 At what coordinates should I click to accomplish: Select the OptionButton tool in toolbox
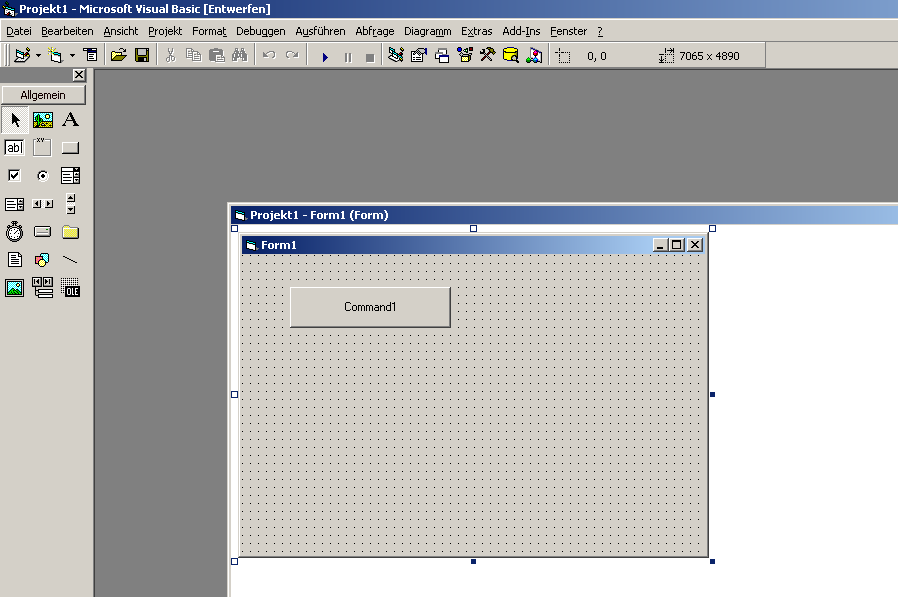point(43,175)
